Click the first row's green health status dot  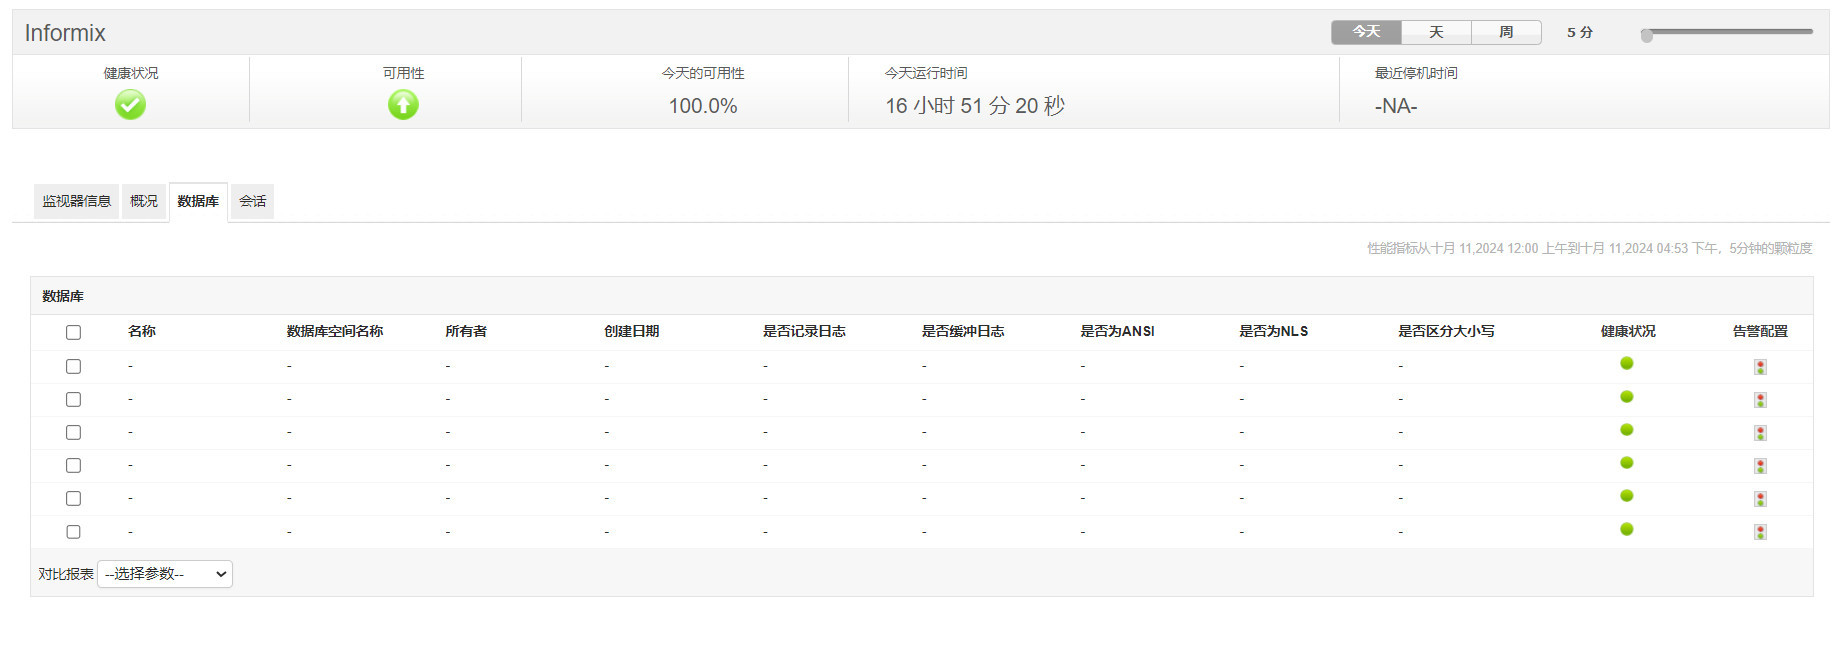pyautogui.click(x=1627, y=363)
